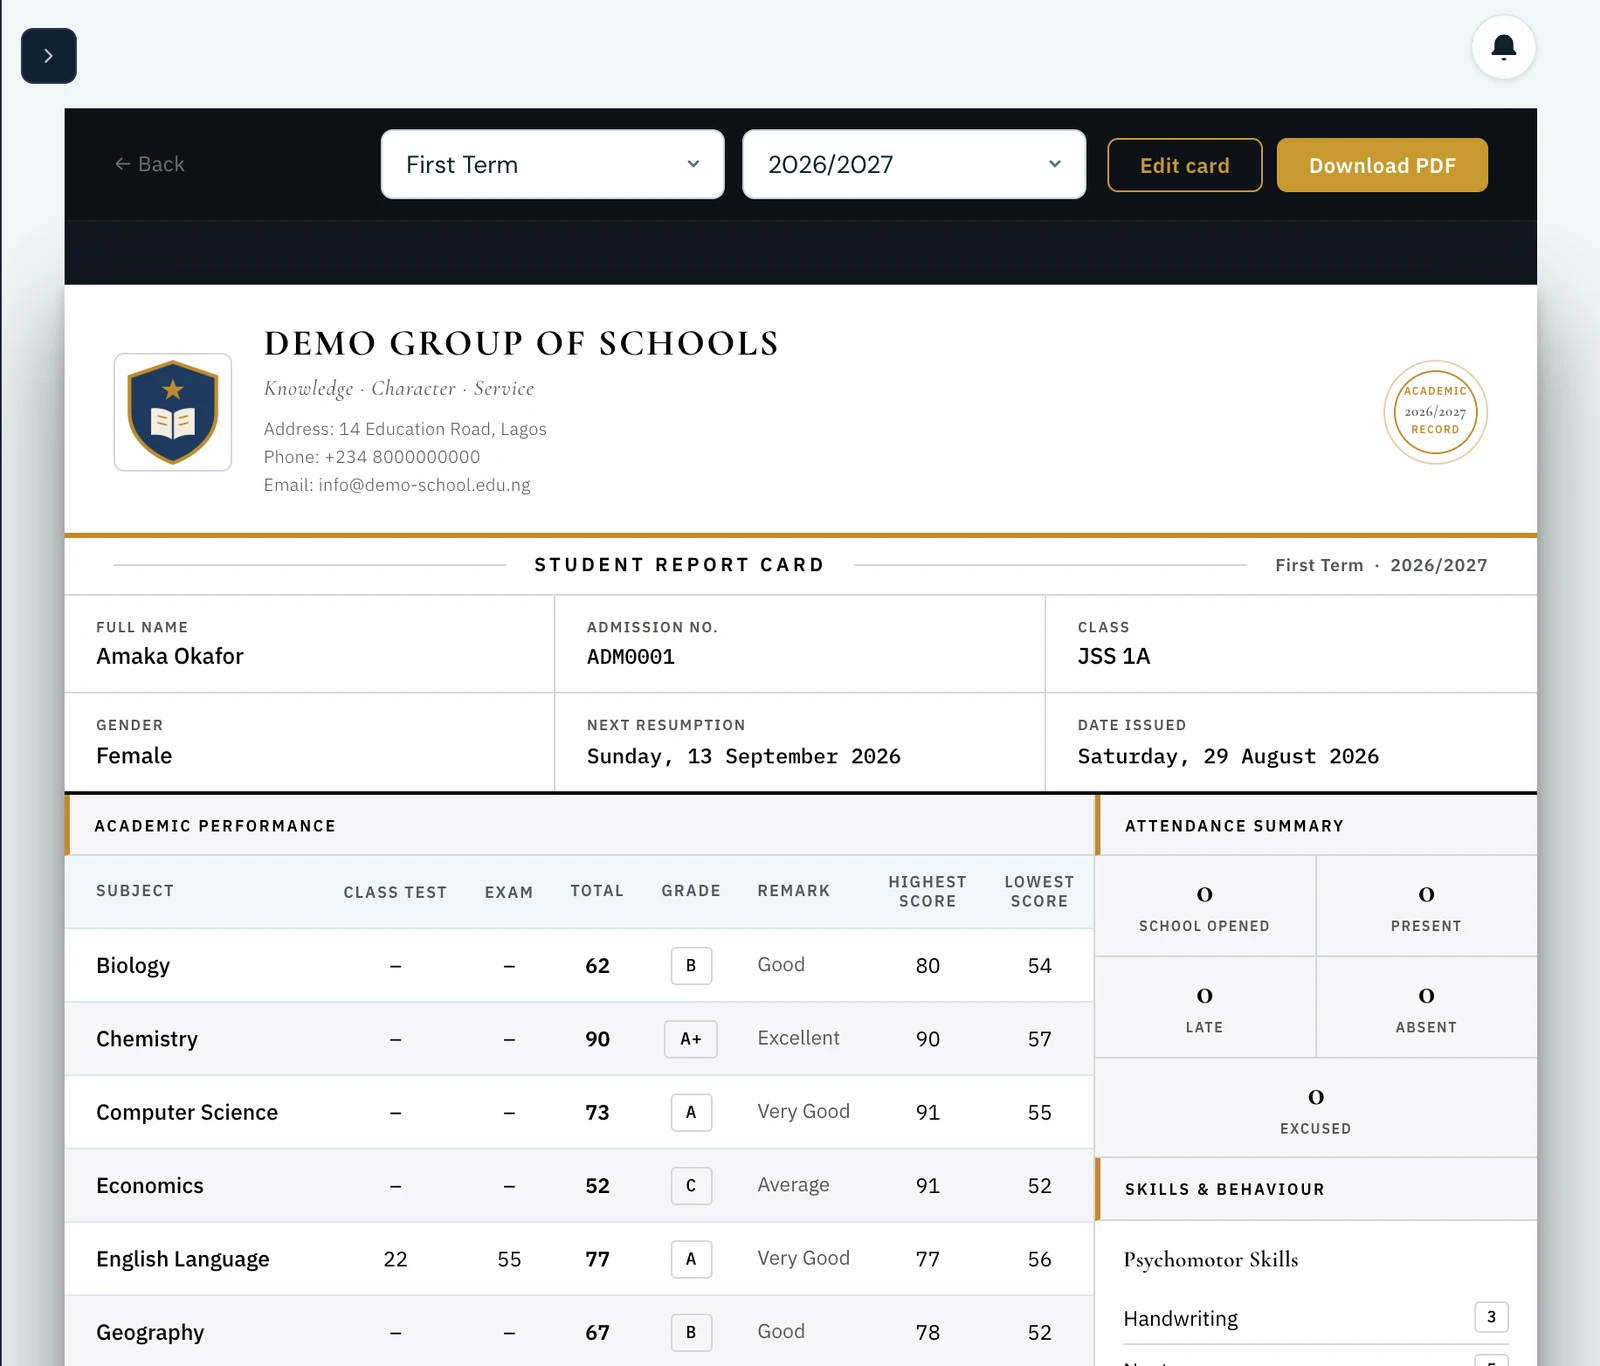The width and height of the screenshot is (1600, 1366).
Task: Click the English Language total score 77
Action: (x=597, y=1259)
